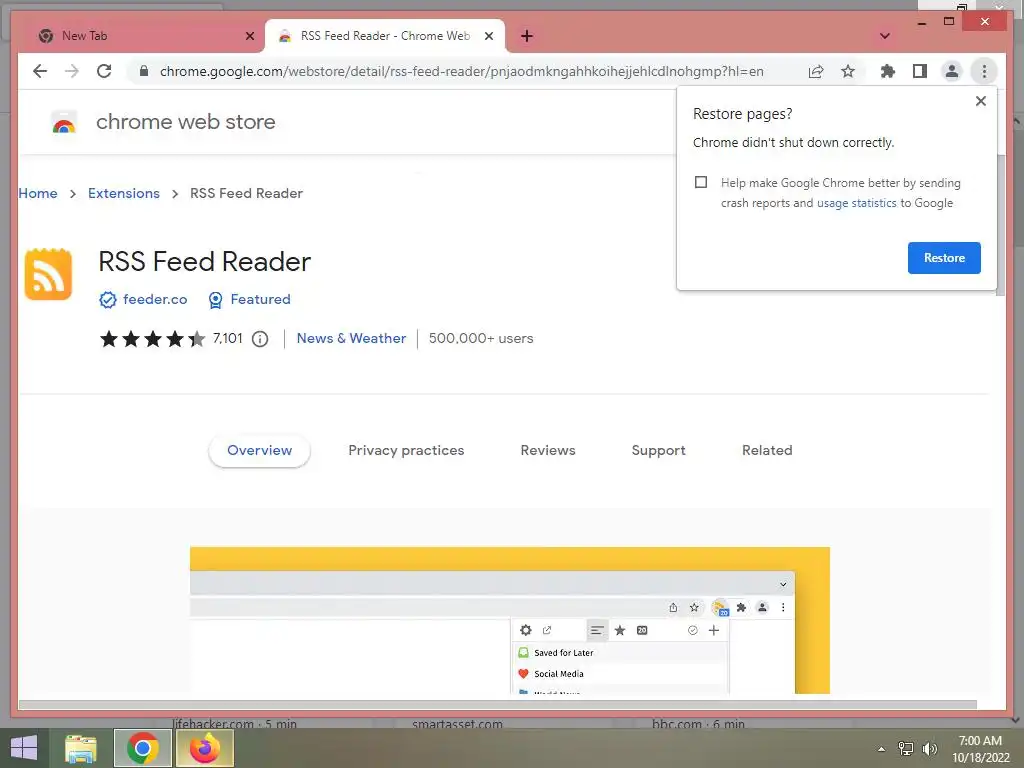The height and width of the screenshot is (768, 1024).
Task: Open the network tray icon
Action: [x=905, y=749]
